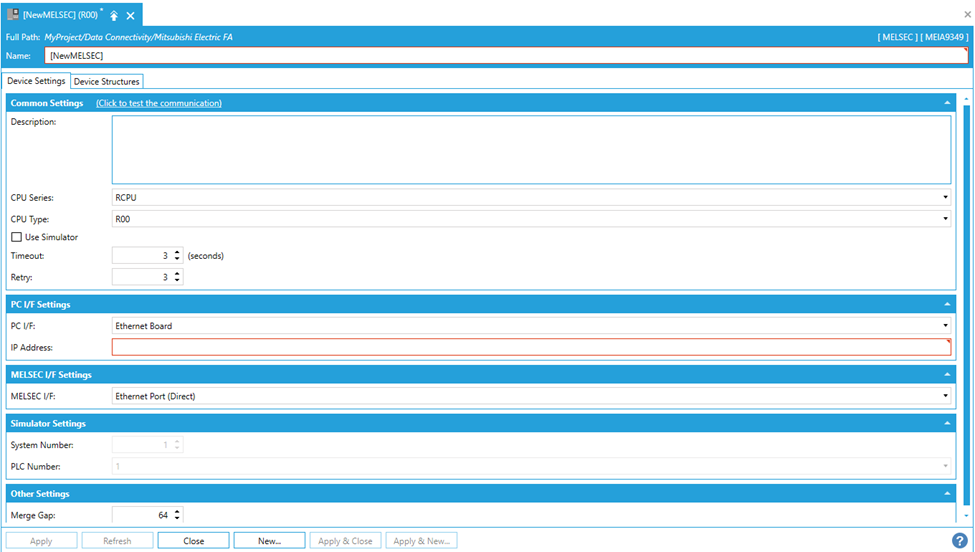
Task: Click the scrollbar up arrow
Action: (967, 99)
